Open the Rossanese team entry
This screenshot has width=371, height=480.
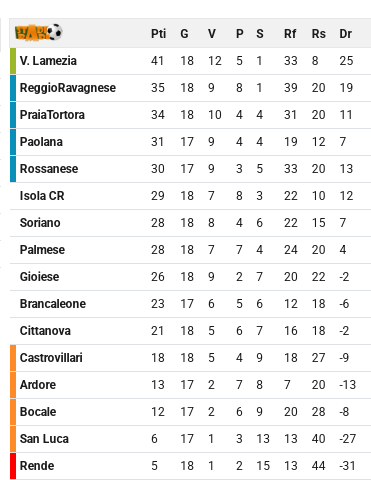coord(49,169)
